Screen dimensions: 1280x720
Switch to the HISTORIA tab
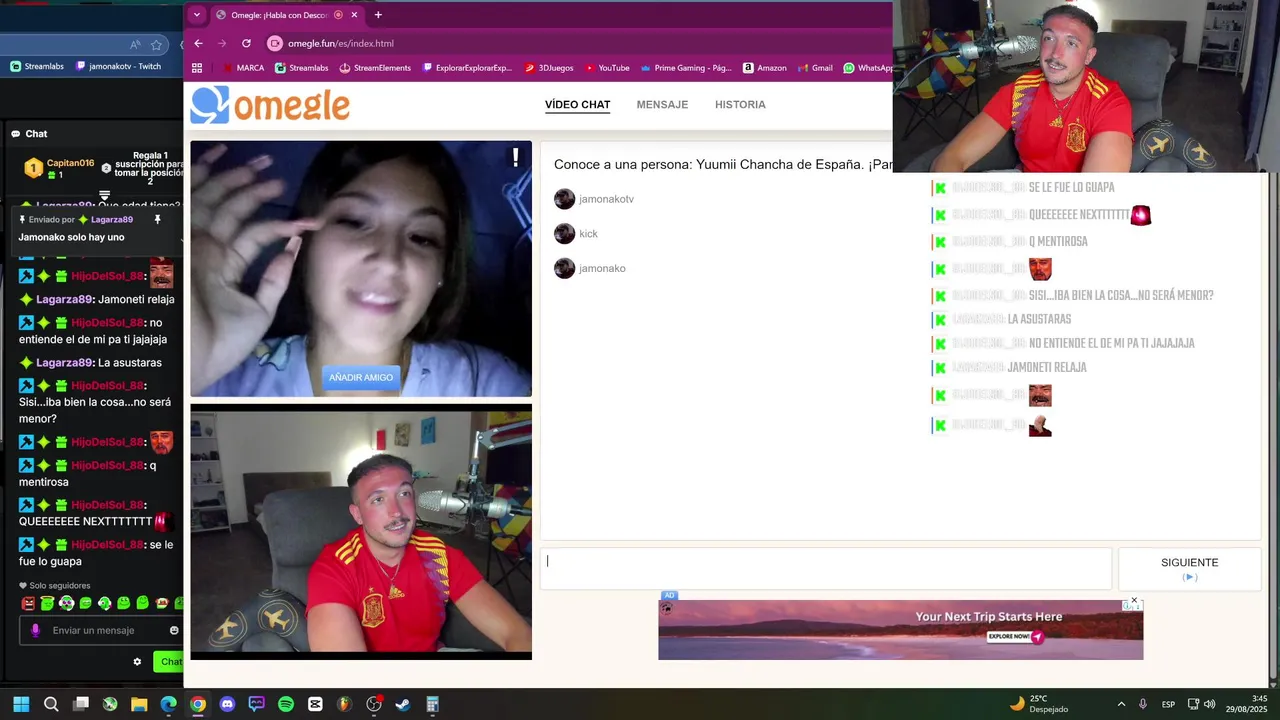(x=740, y=105)
